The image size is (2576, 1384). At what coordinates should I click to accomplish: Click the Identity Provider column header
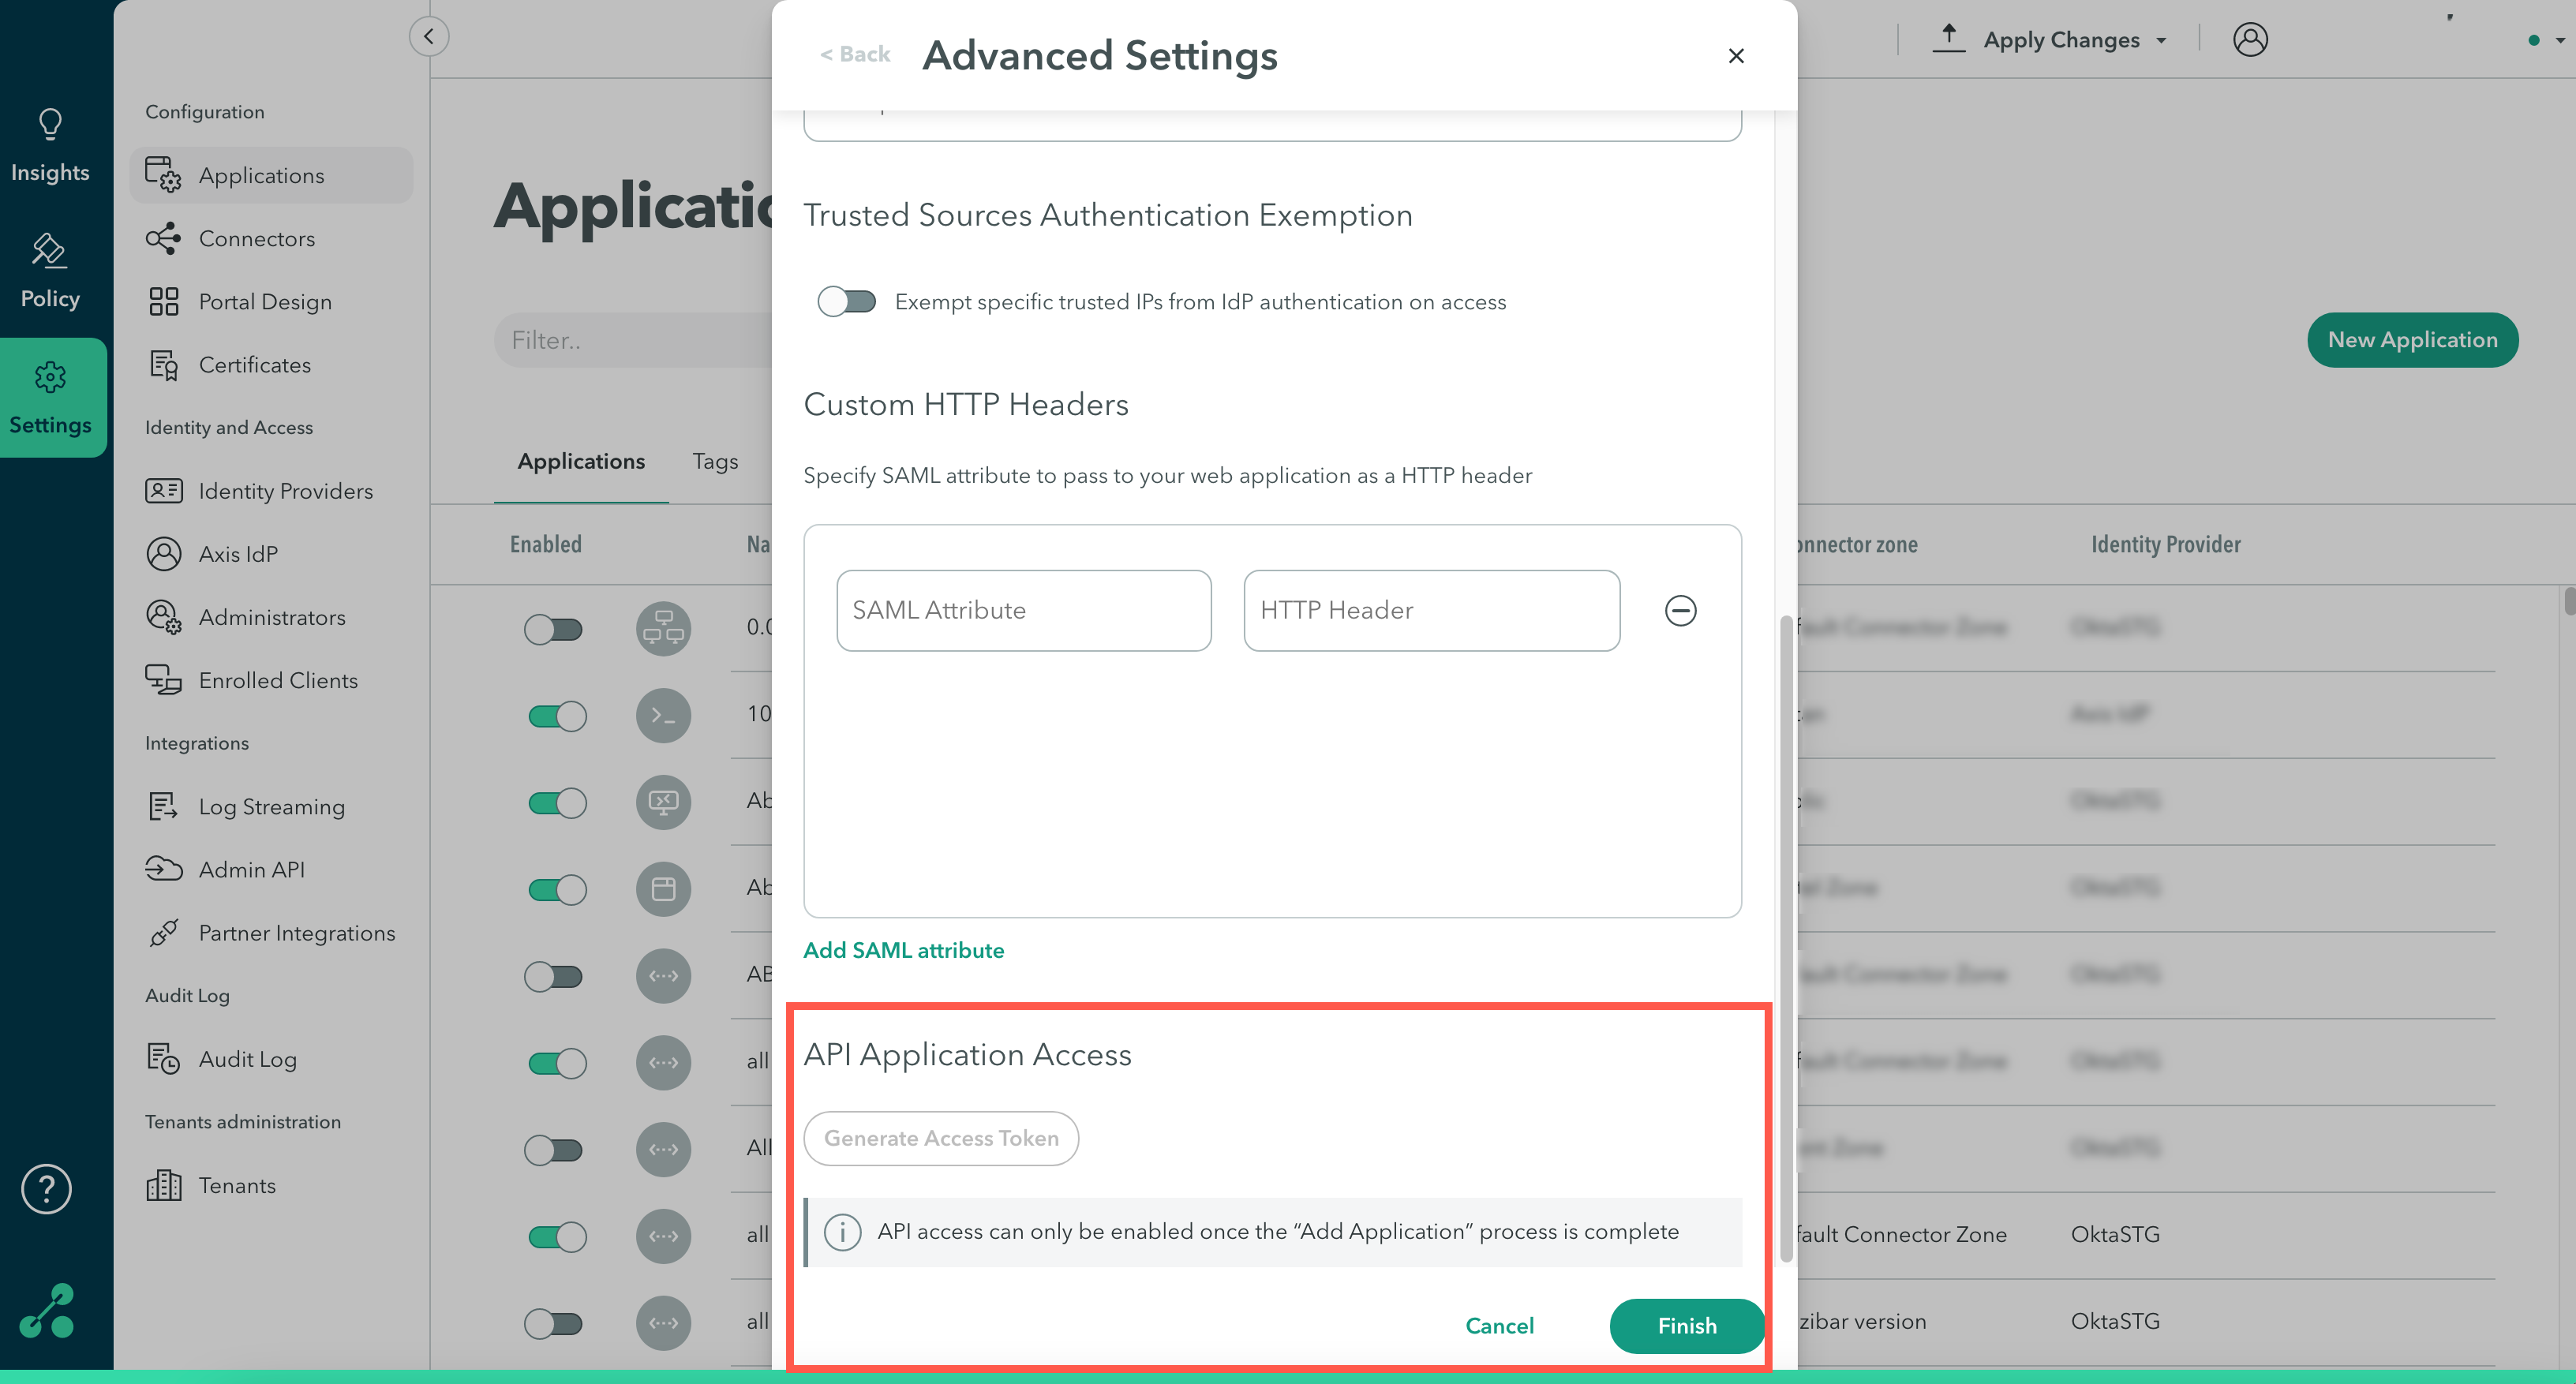[2165, 544]
